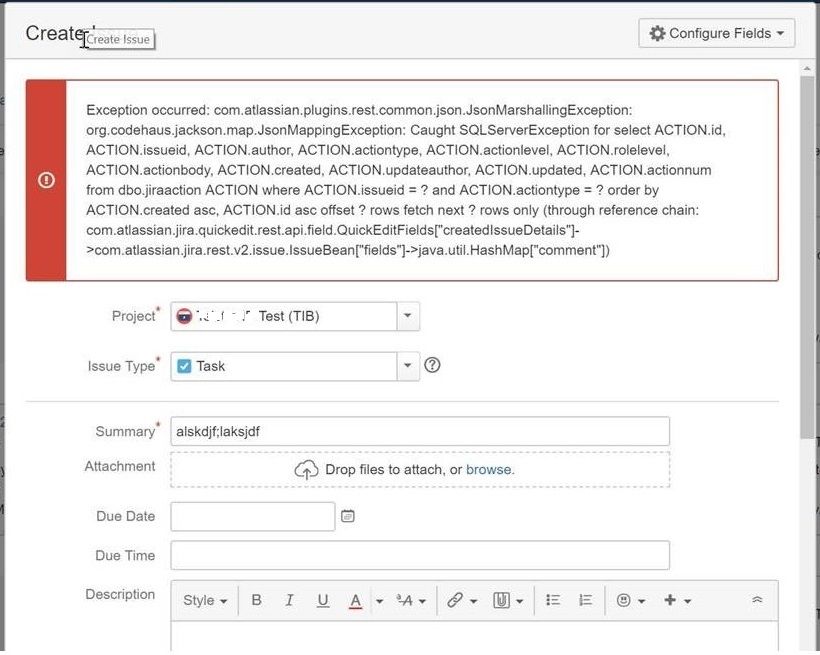The width and height of the screenshot is (820, 655).
Task: Insert a numbered list
Action: [x=586, y=600]
